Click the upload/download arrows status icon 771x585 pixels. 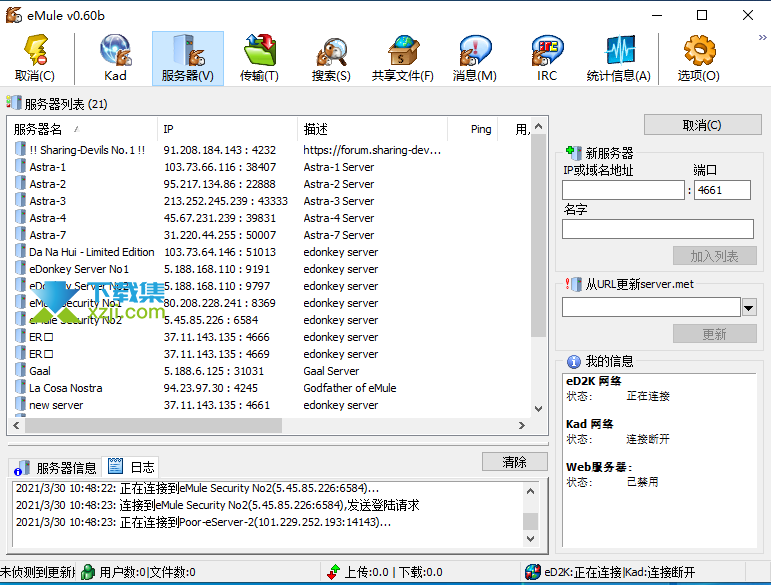coord(333,572)
